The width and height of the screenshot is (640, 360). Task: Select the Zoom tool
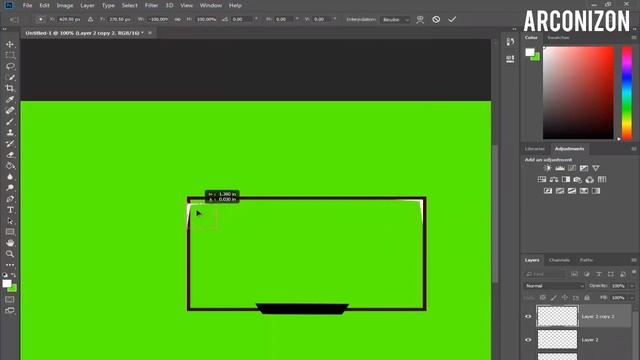pyautogui.click(x=10, y=254)
